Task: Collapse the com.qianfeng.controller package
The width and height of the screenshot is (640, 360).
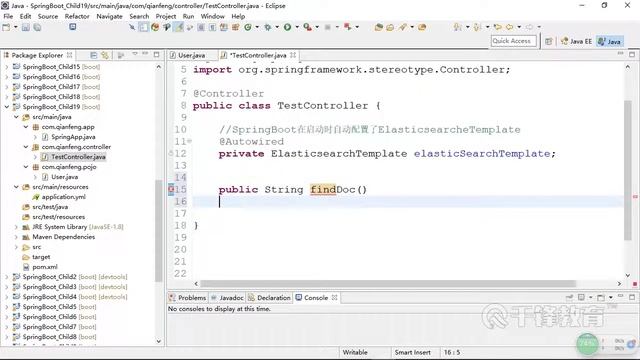Action: 26,147
